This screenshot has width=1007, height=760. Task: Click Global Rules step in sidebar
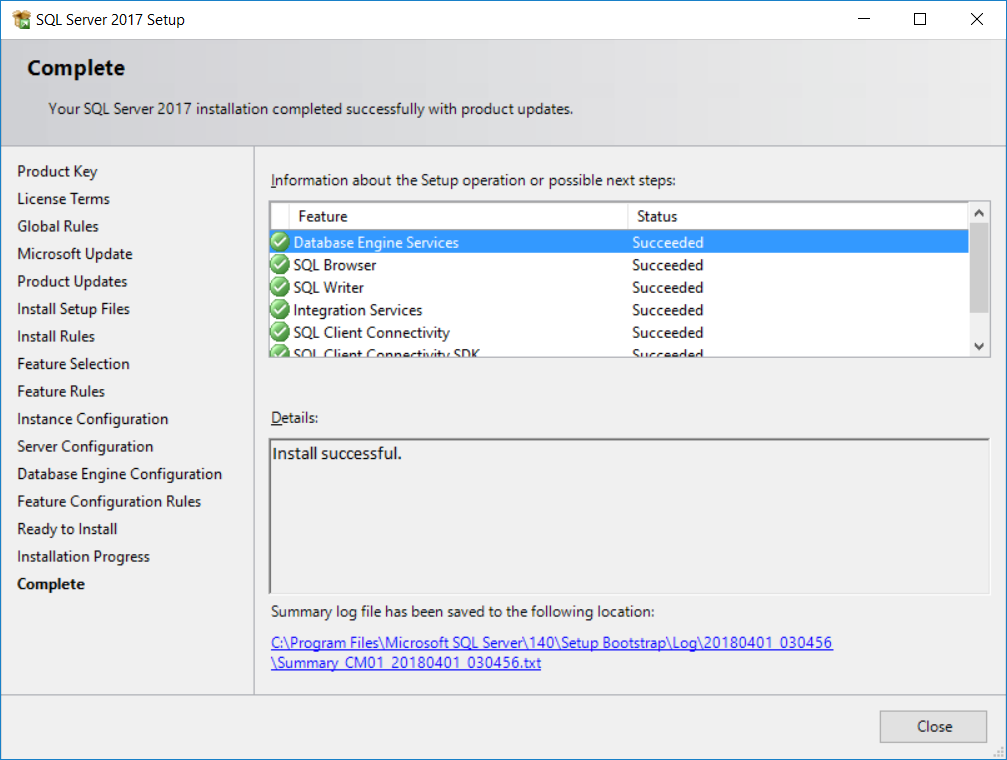point(58,227)
